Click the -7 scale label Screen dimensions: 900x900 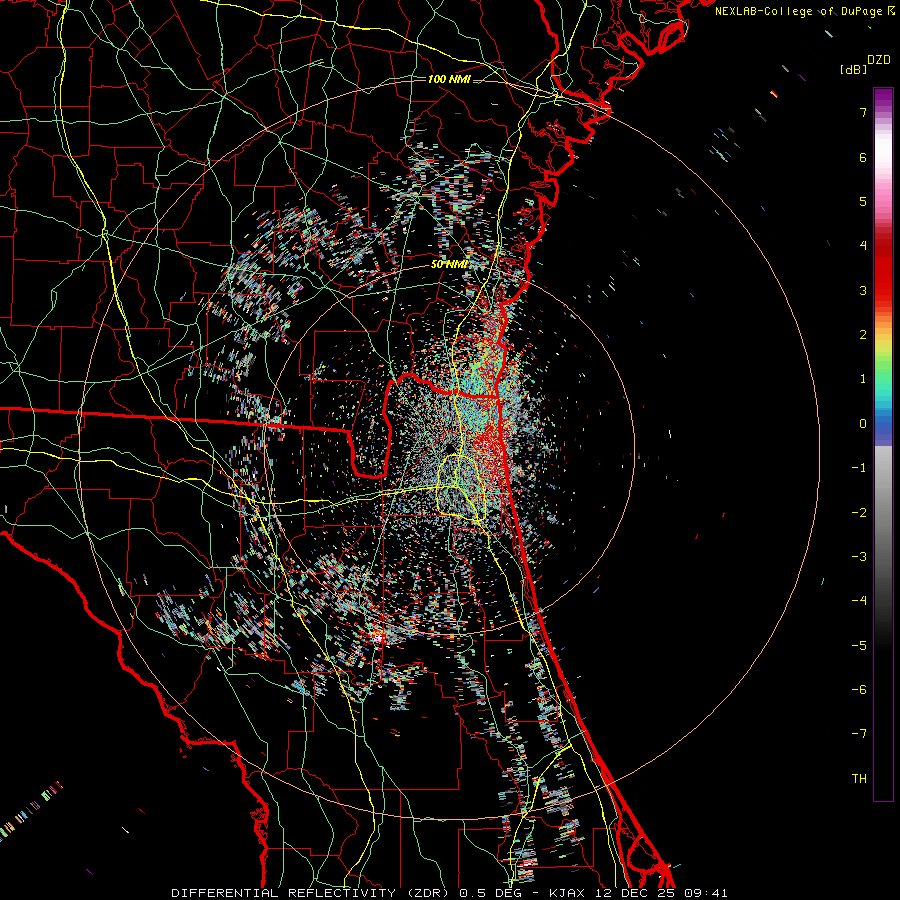tap(859, 734)
